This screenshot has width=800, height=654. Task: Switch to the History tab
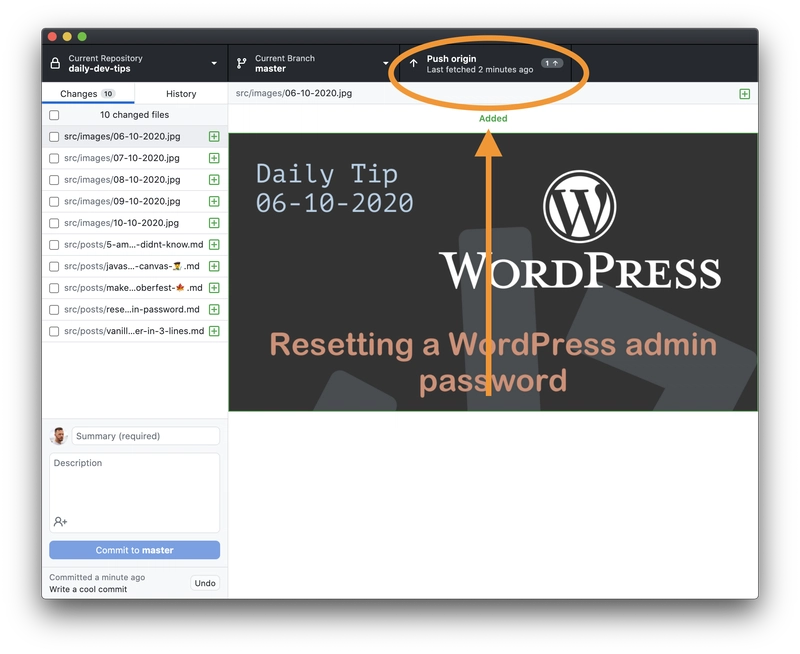(181, 94)
